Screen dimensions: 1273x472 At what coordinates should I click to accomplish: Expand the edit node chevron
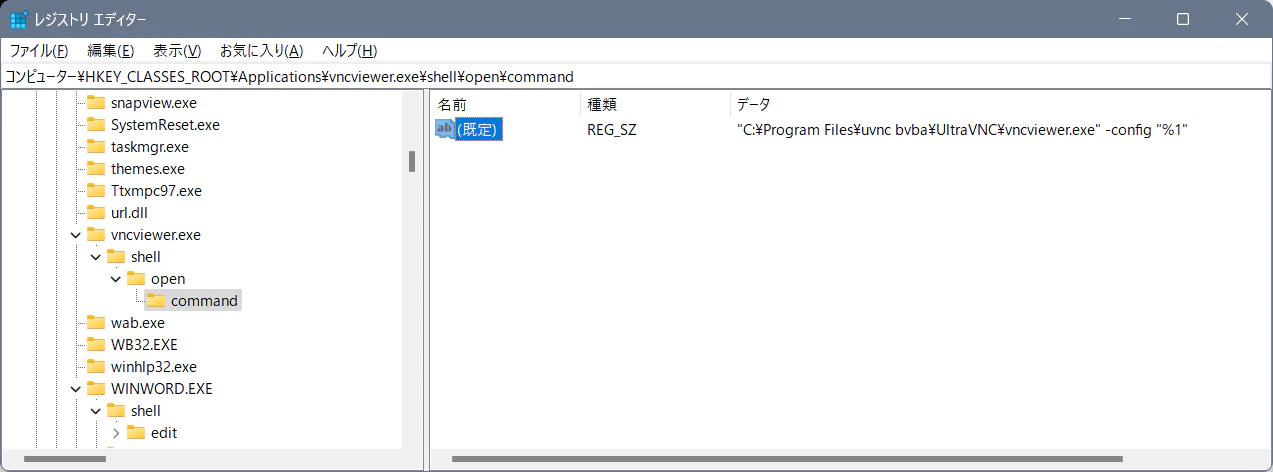pyautogui.click(x=116, y=433)
